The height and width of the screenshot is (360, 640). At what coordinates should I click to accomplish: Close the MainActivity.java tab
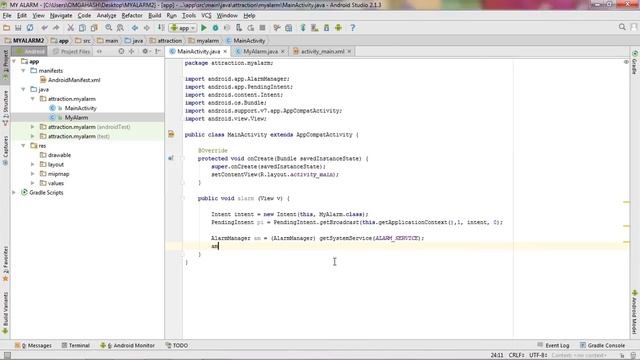(225, 51)
